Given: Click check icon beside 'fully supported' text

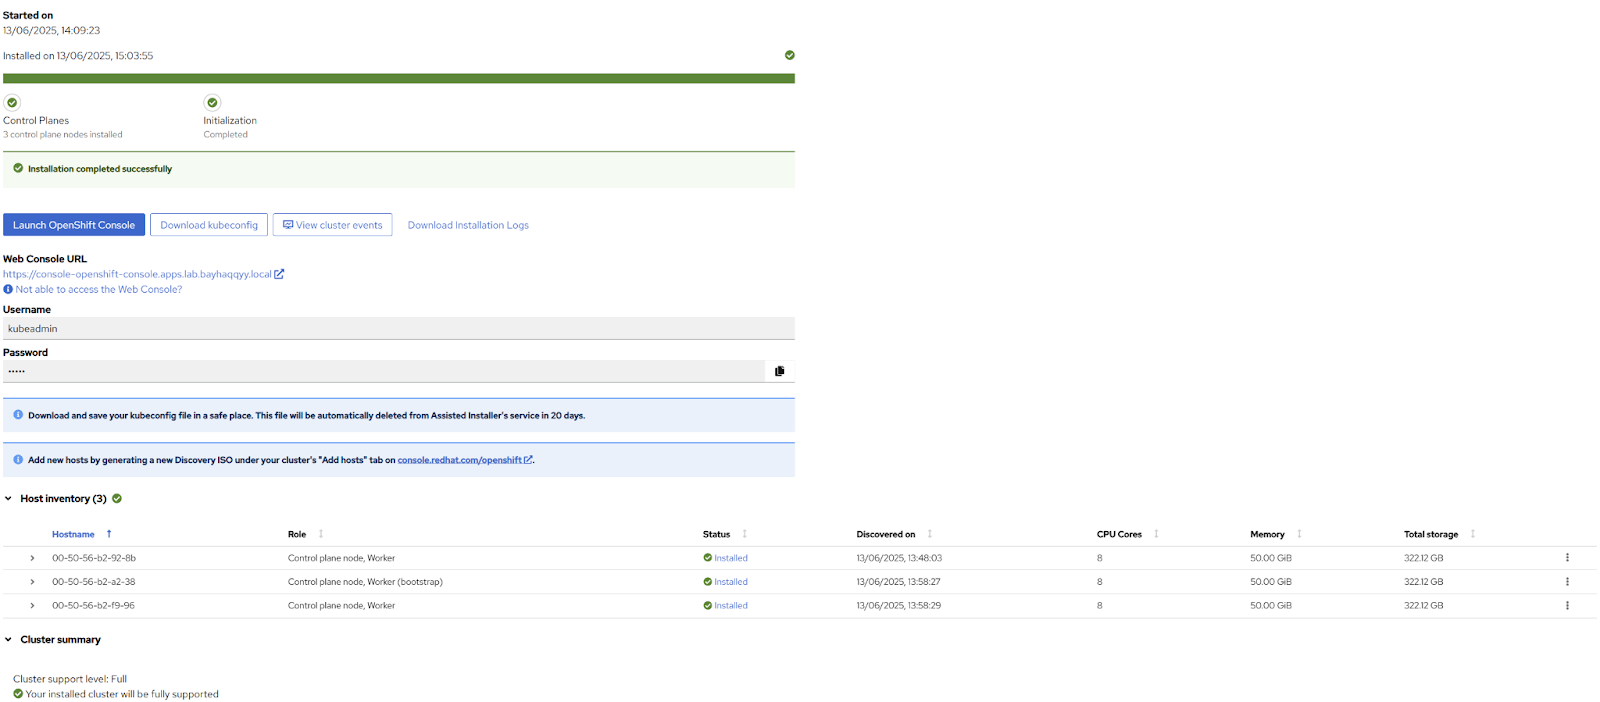Looking at the screenshot, I should [x=18, y=694].
